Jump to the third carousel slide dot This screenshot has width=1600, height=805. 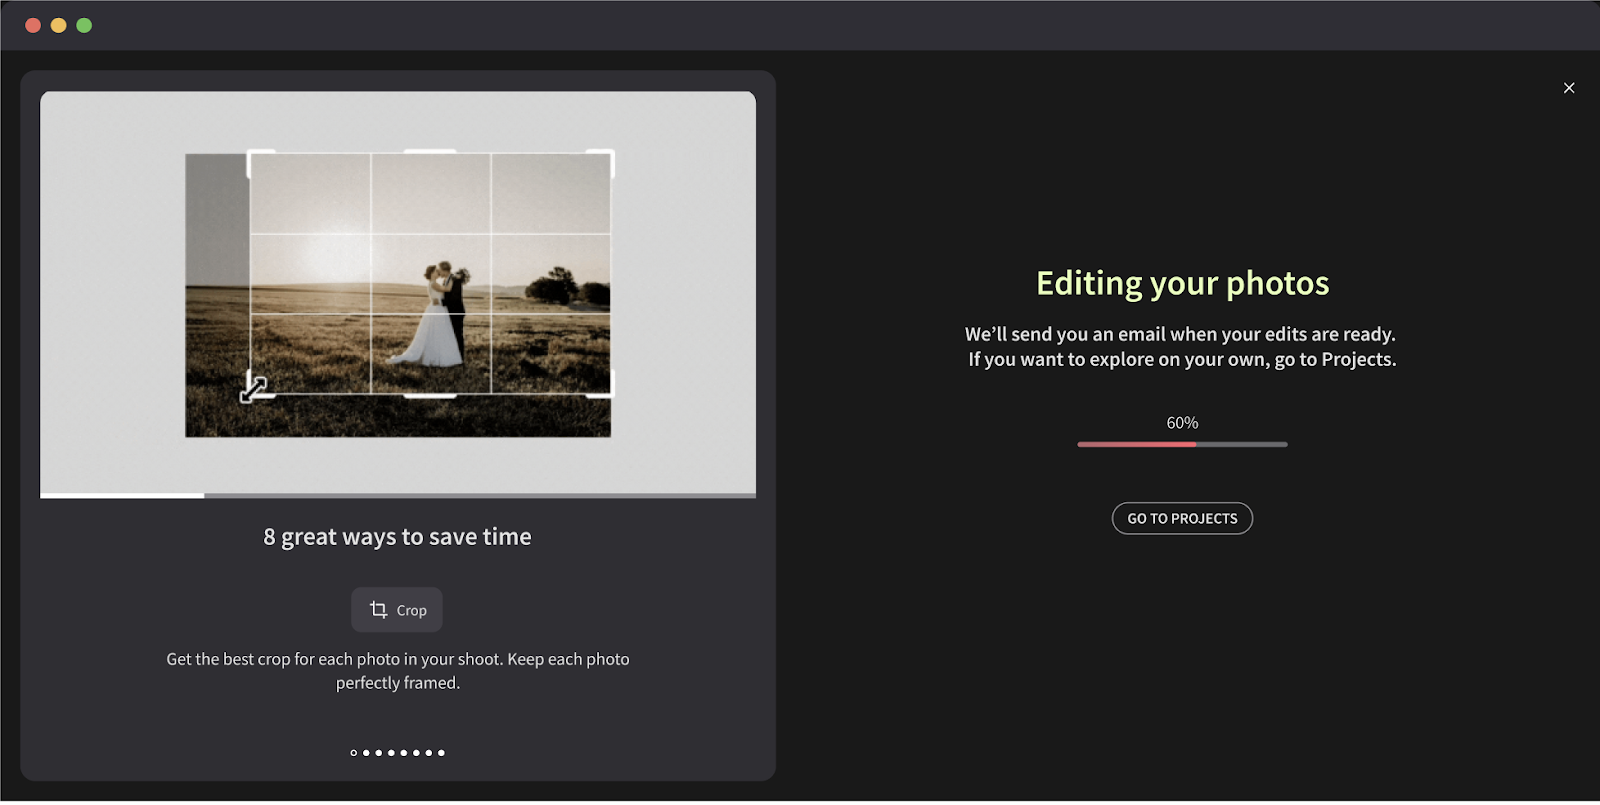click(x=379, y=753)
